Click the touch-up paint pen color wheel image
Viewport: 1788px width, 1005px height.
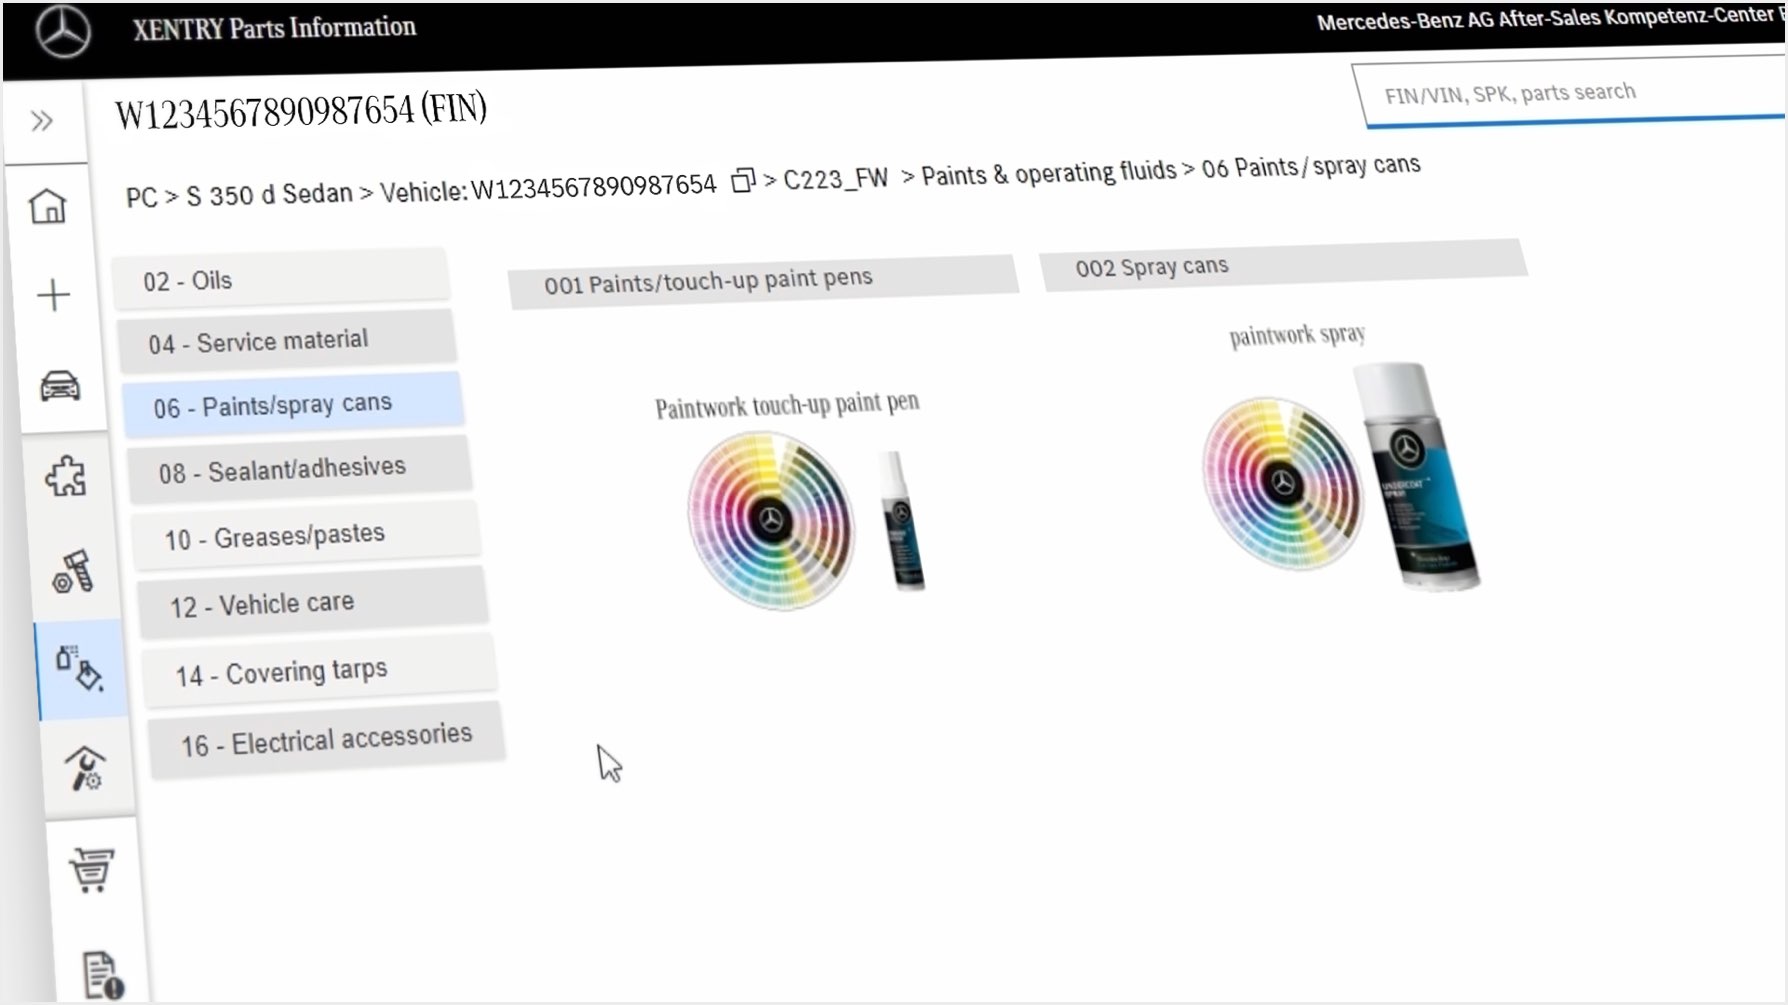click(x=770, y=520)
